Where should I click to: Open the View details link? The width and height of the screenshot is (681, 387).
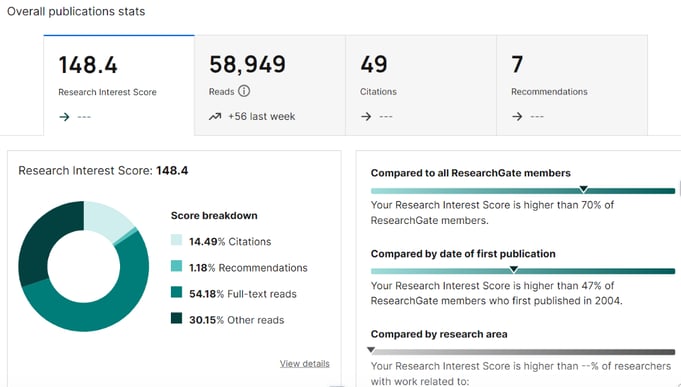point(304,364)
